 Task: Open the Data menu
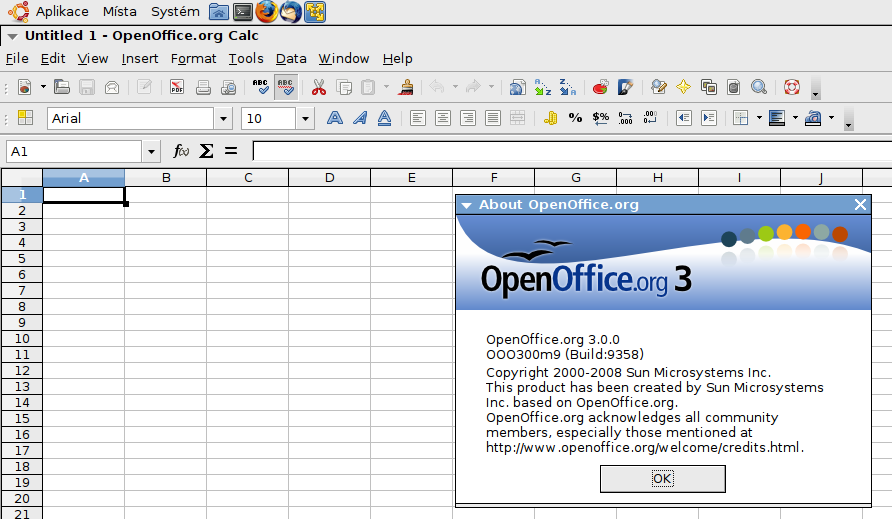point(291,59)
